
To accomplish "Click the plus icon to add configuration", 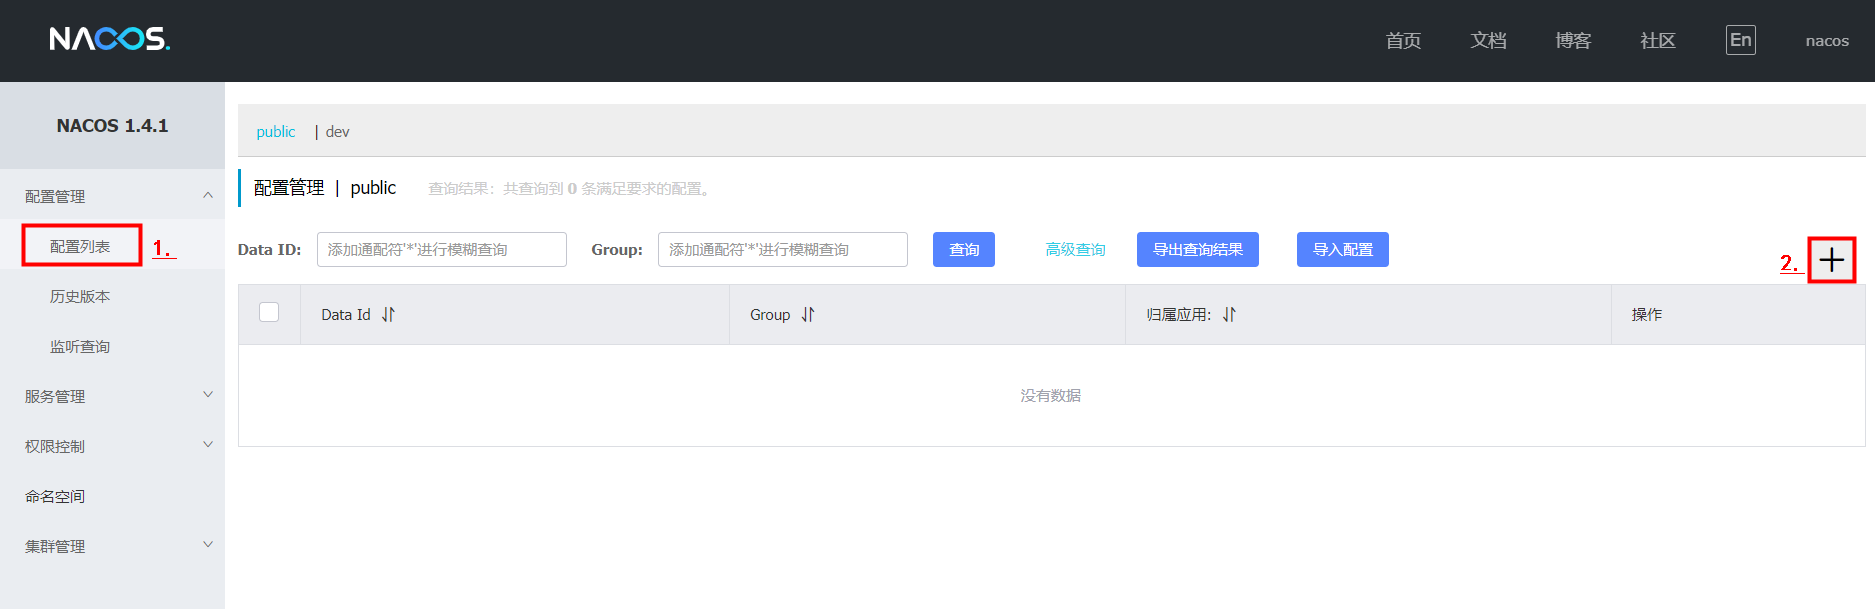I will coord(1831,260).
